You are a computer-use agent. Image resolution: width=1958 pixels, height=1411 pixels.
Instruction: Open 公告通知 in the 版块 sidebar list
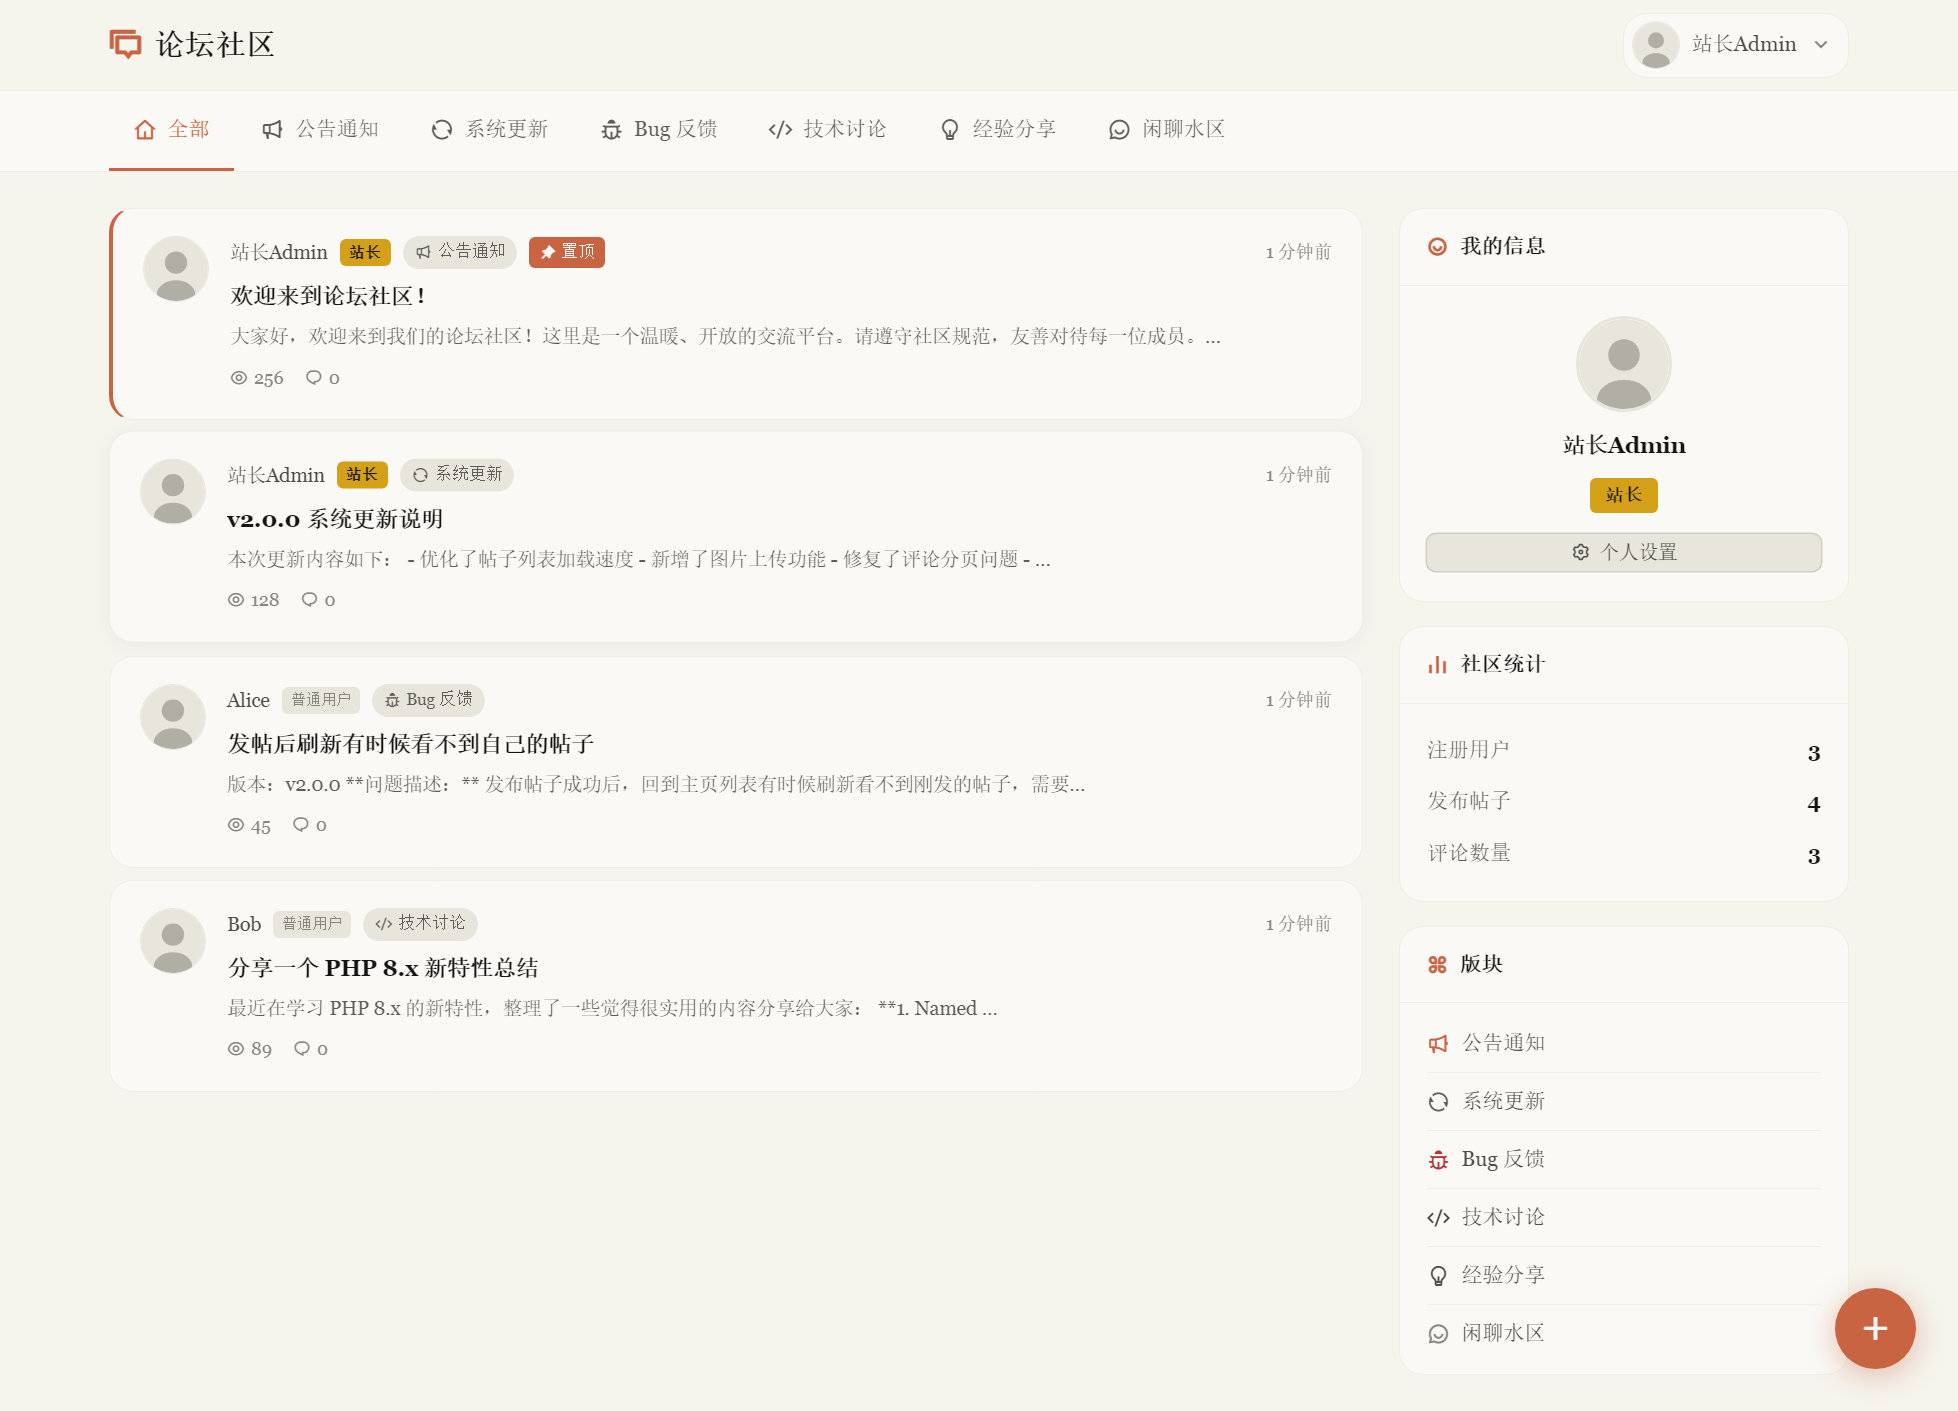coord(1623,1044)
